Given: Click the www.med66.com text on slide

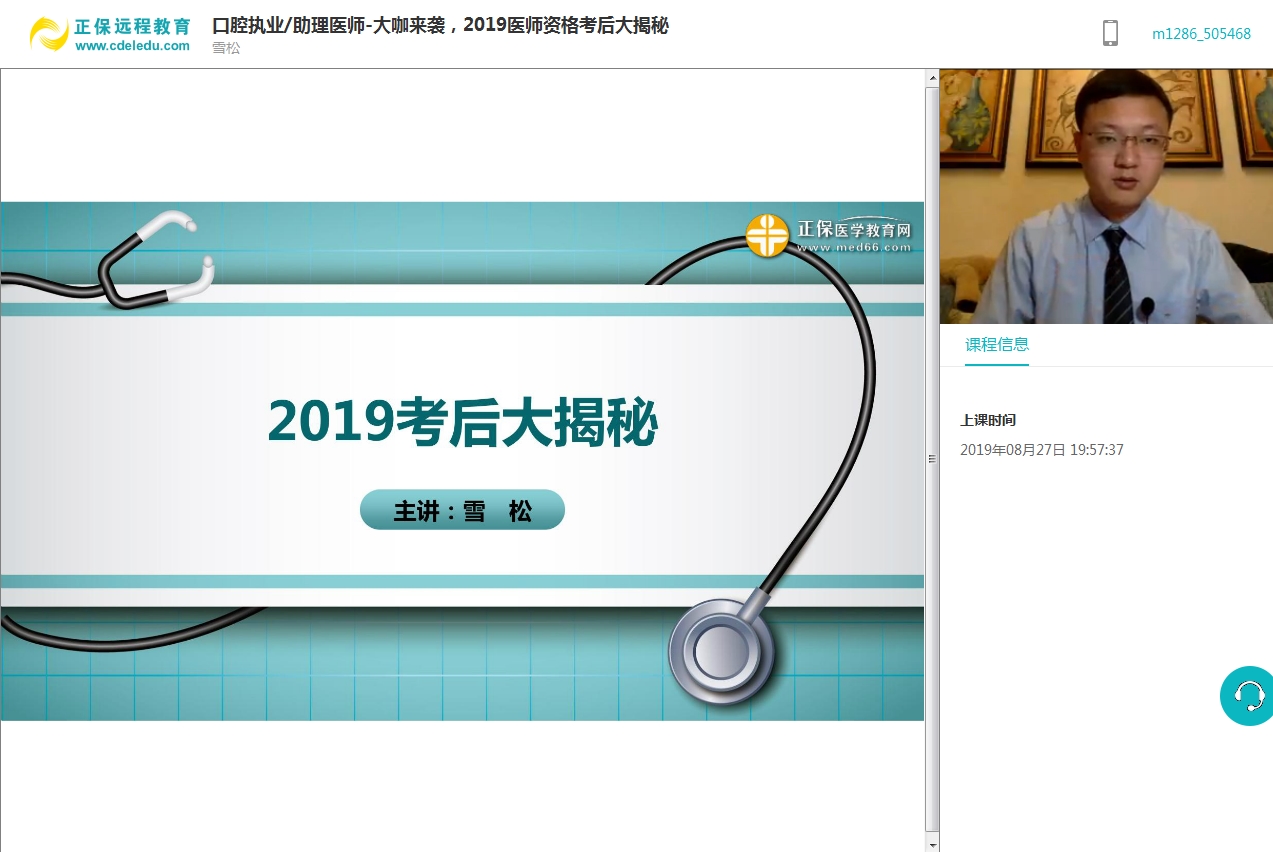Looking at the screenshot, I should 854,247.
